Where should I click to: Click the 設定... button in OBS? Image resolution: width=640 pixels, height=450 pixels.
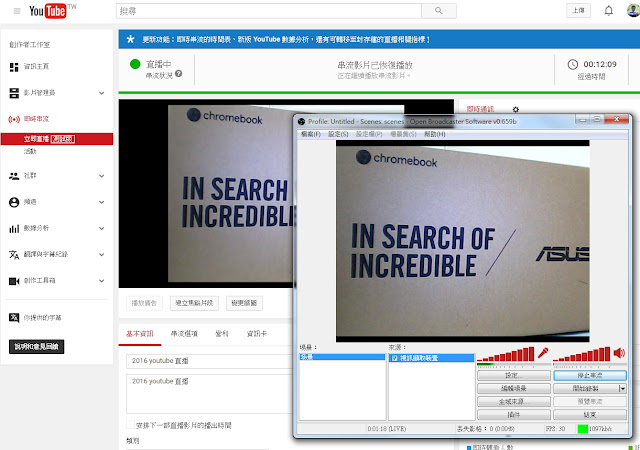click(x=514, y=375)
